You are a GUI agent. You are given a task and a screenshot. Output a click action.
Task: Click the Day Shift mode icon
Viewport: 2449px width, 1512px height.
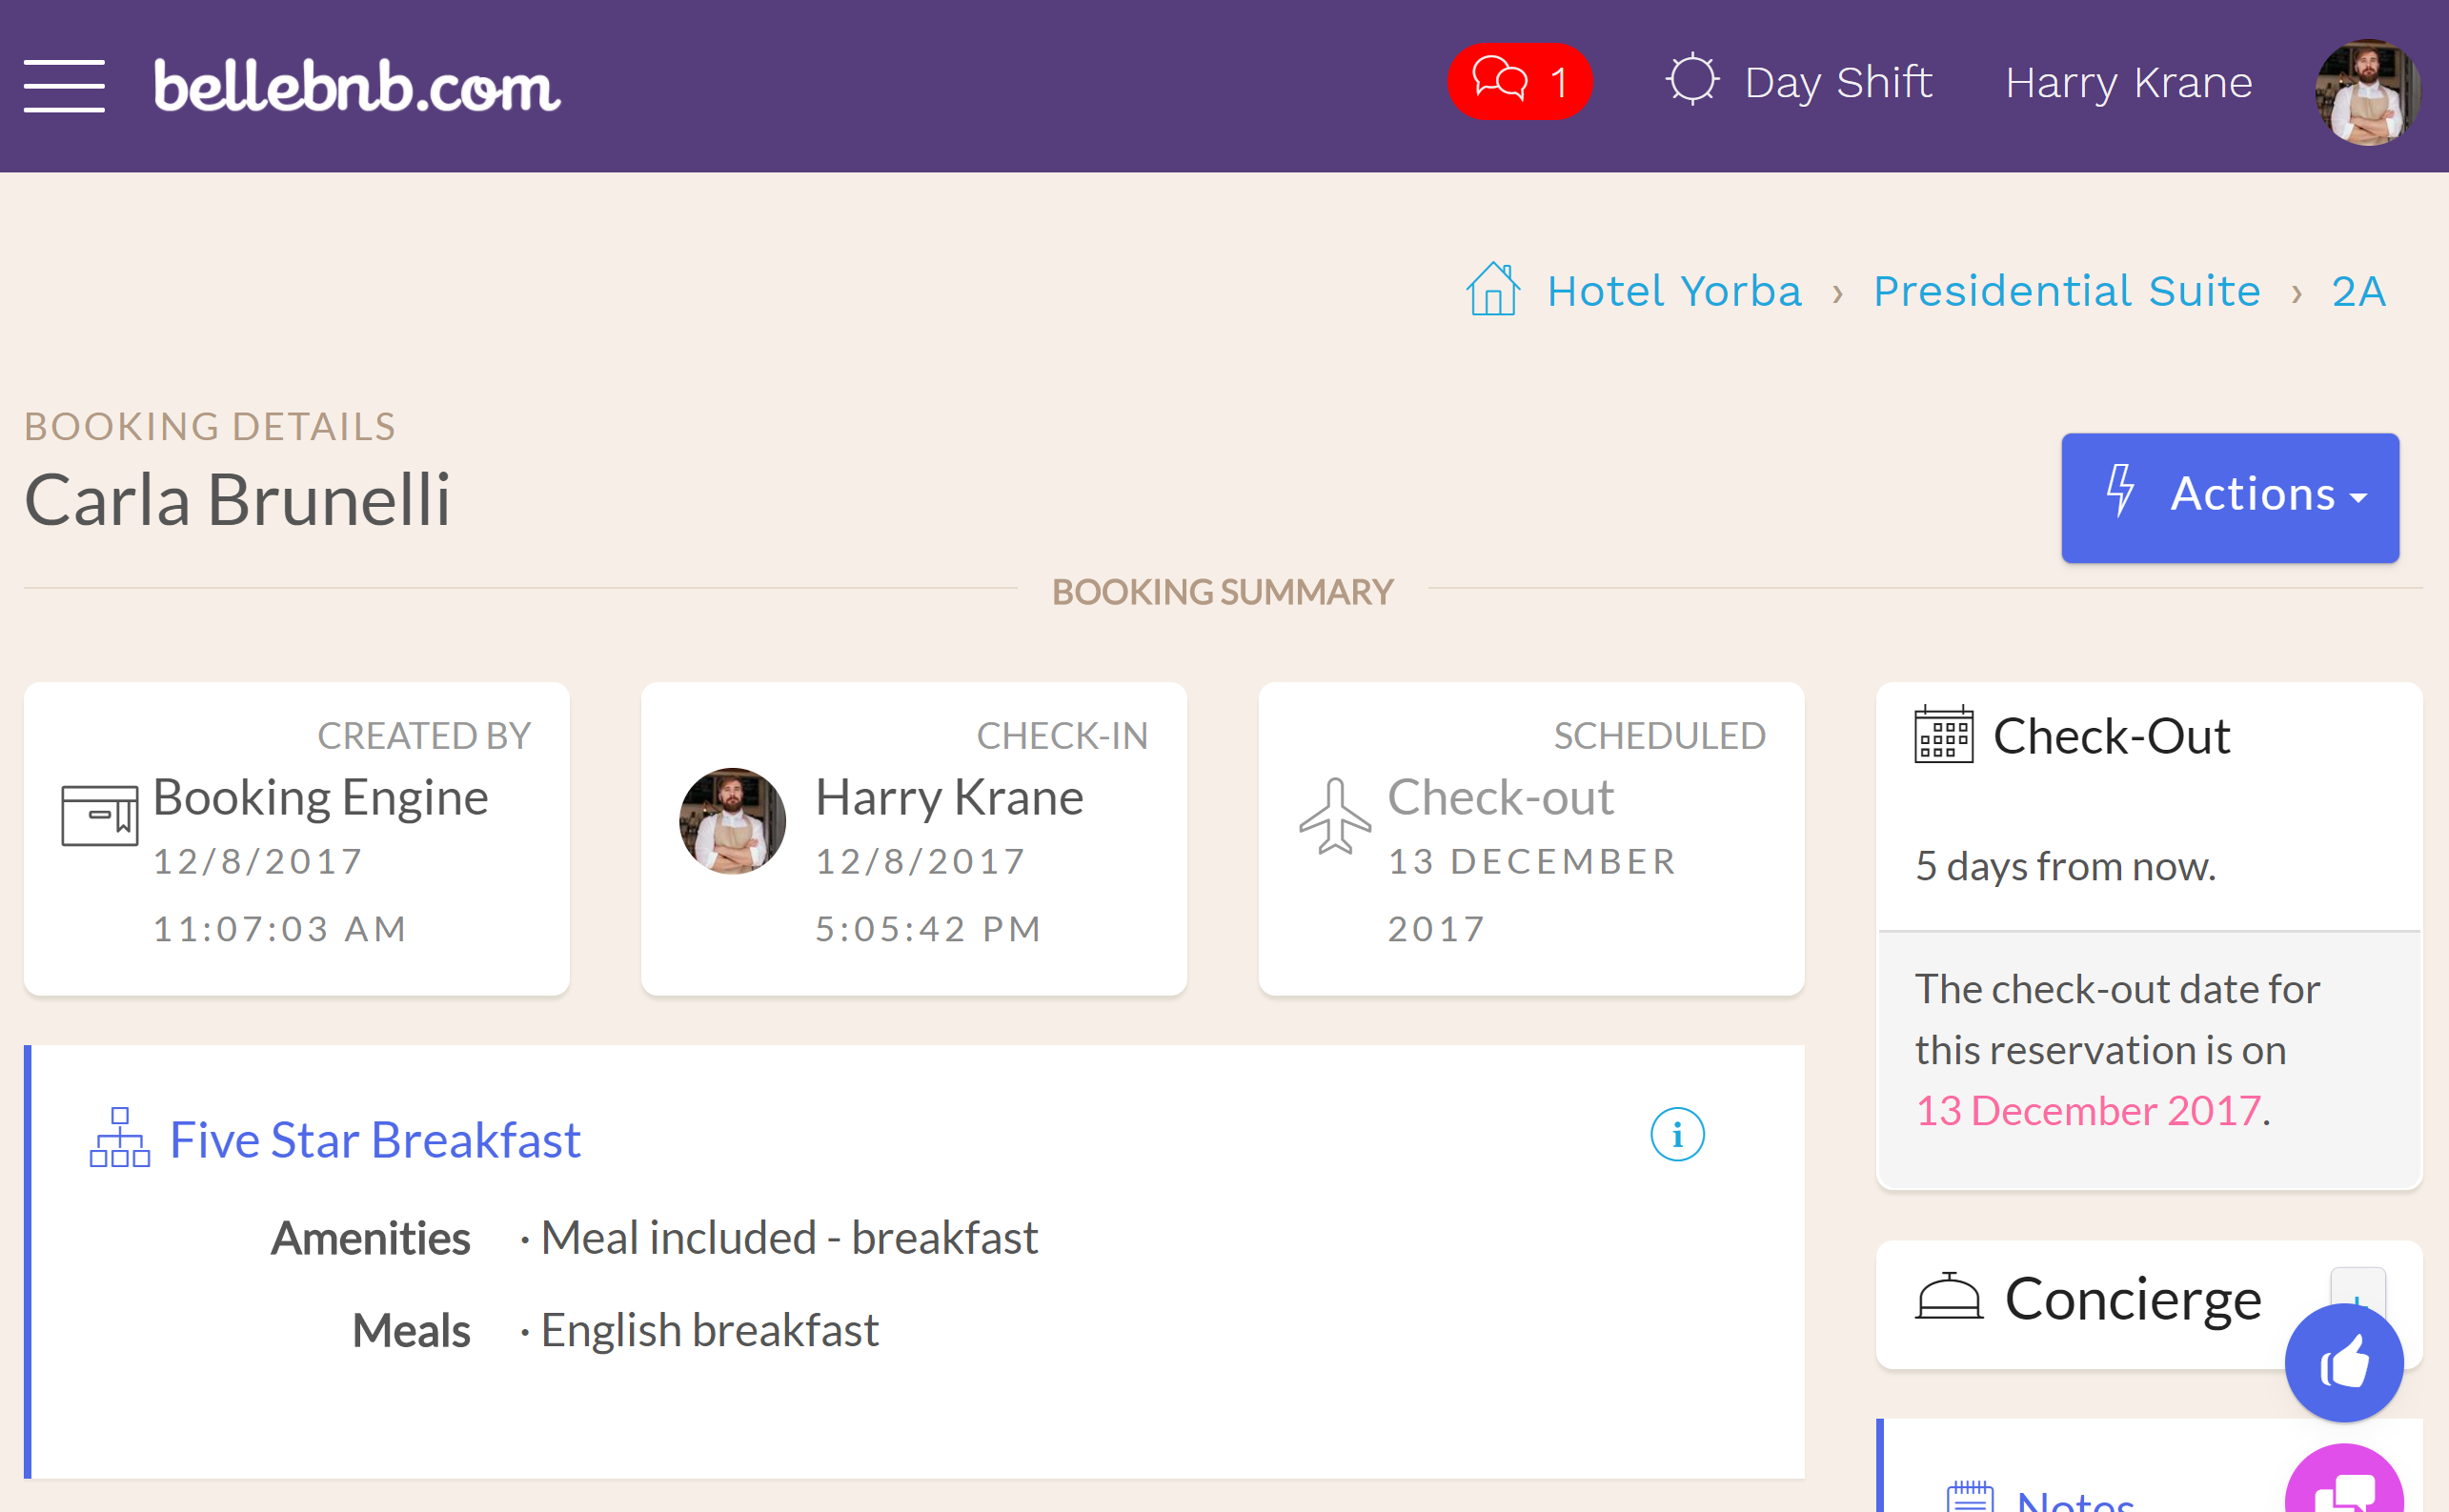pos(1691,80)
